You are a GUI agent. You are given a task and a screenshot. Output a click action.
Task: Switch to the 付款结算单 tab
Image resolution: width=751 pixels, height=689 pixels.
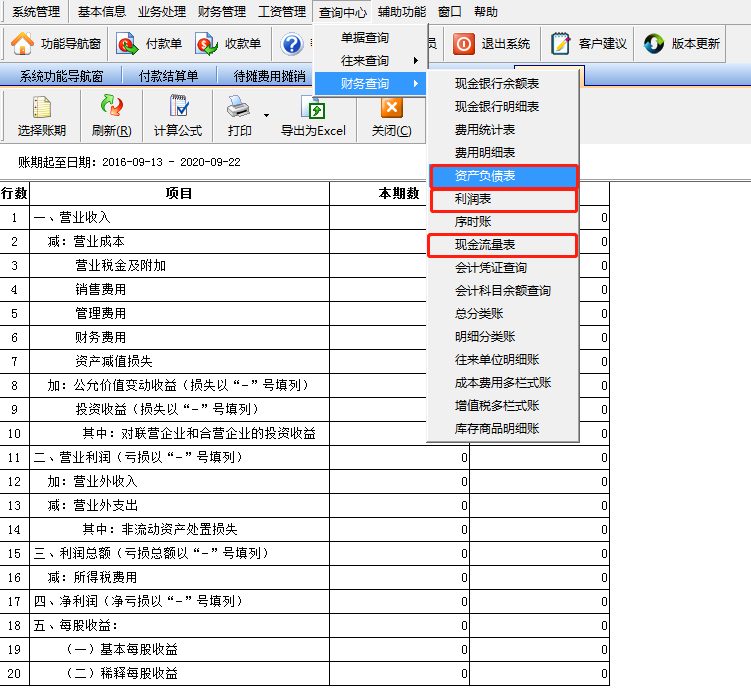(x=168, y=76)
